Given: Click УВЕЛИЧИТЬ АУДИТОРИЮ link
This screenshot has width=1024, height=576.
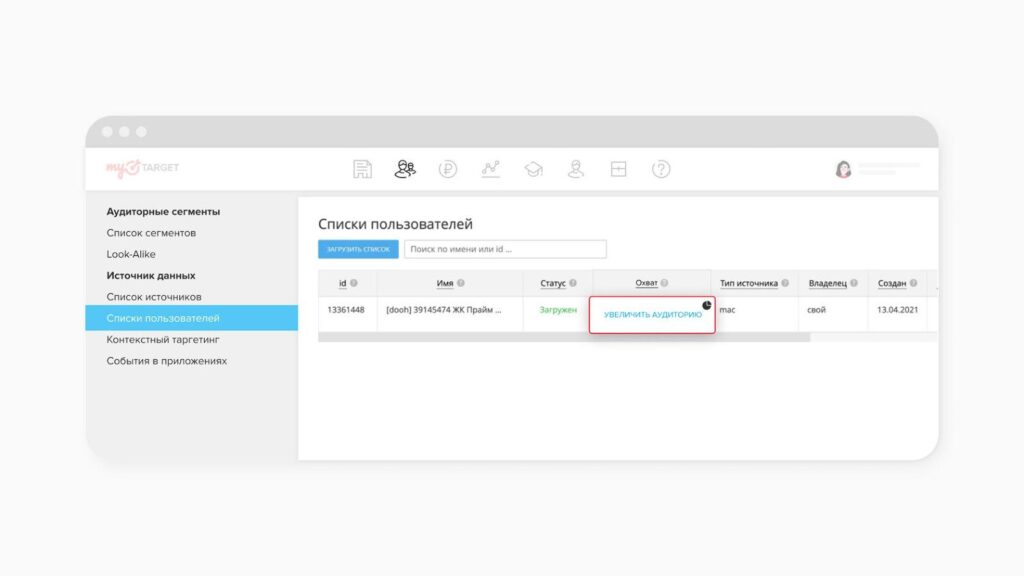Looking at the screenshot, I should click(652, 315).
